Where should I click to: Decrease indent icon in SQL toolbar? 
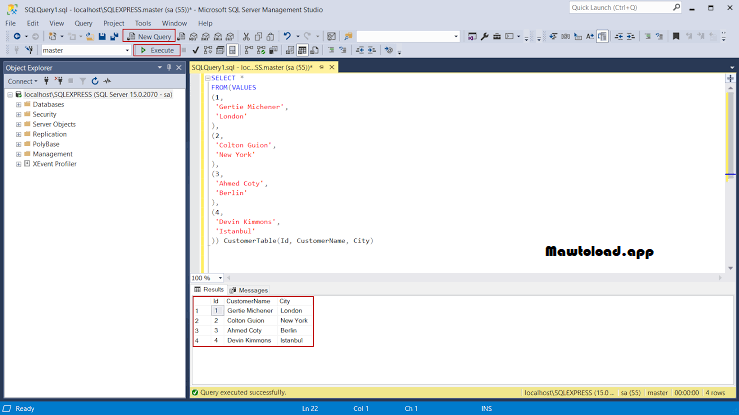coord(360,50)
